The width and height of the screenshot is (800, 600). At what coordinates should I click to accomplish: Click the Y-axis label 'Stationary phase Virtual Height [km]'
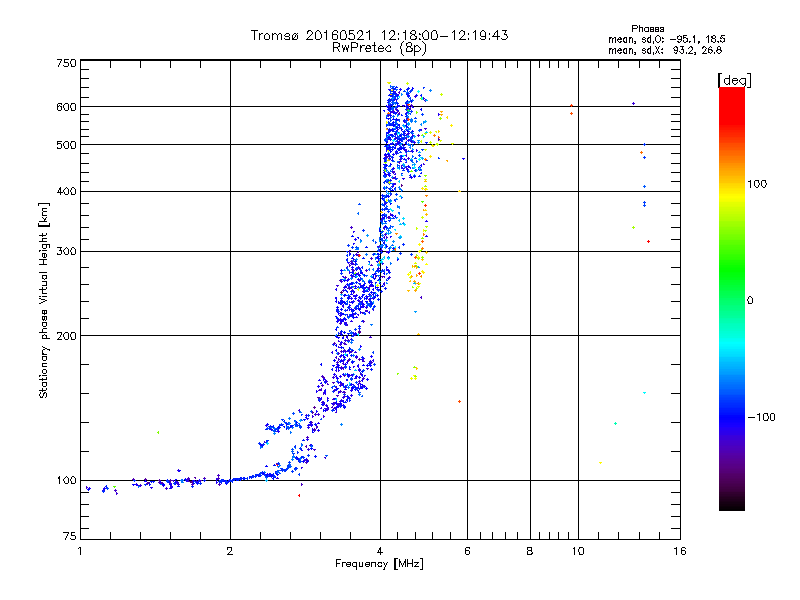click(x=43, y=300)
